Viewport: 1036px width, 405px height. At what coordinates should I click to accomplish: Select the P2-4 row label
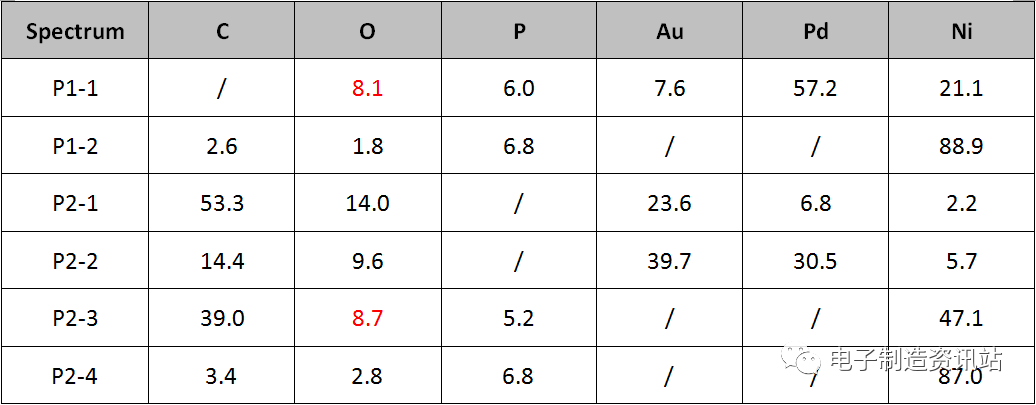click(x=75, y=377)
